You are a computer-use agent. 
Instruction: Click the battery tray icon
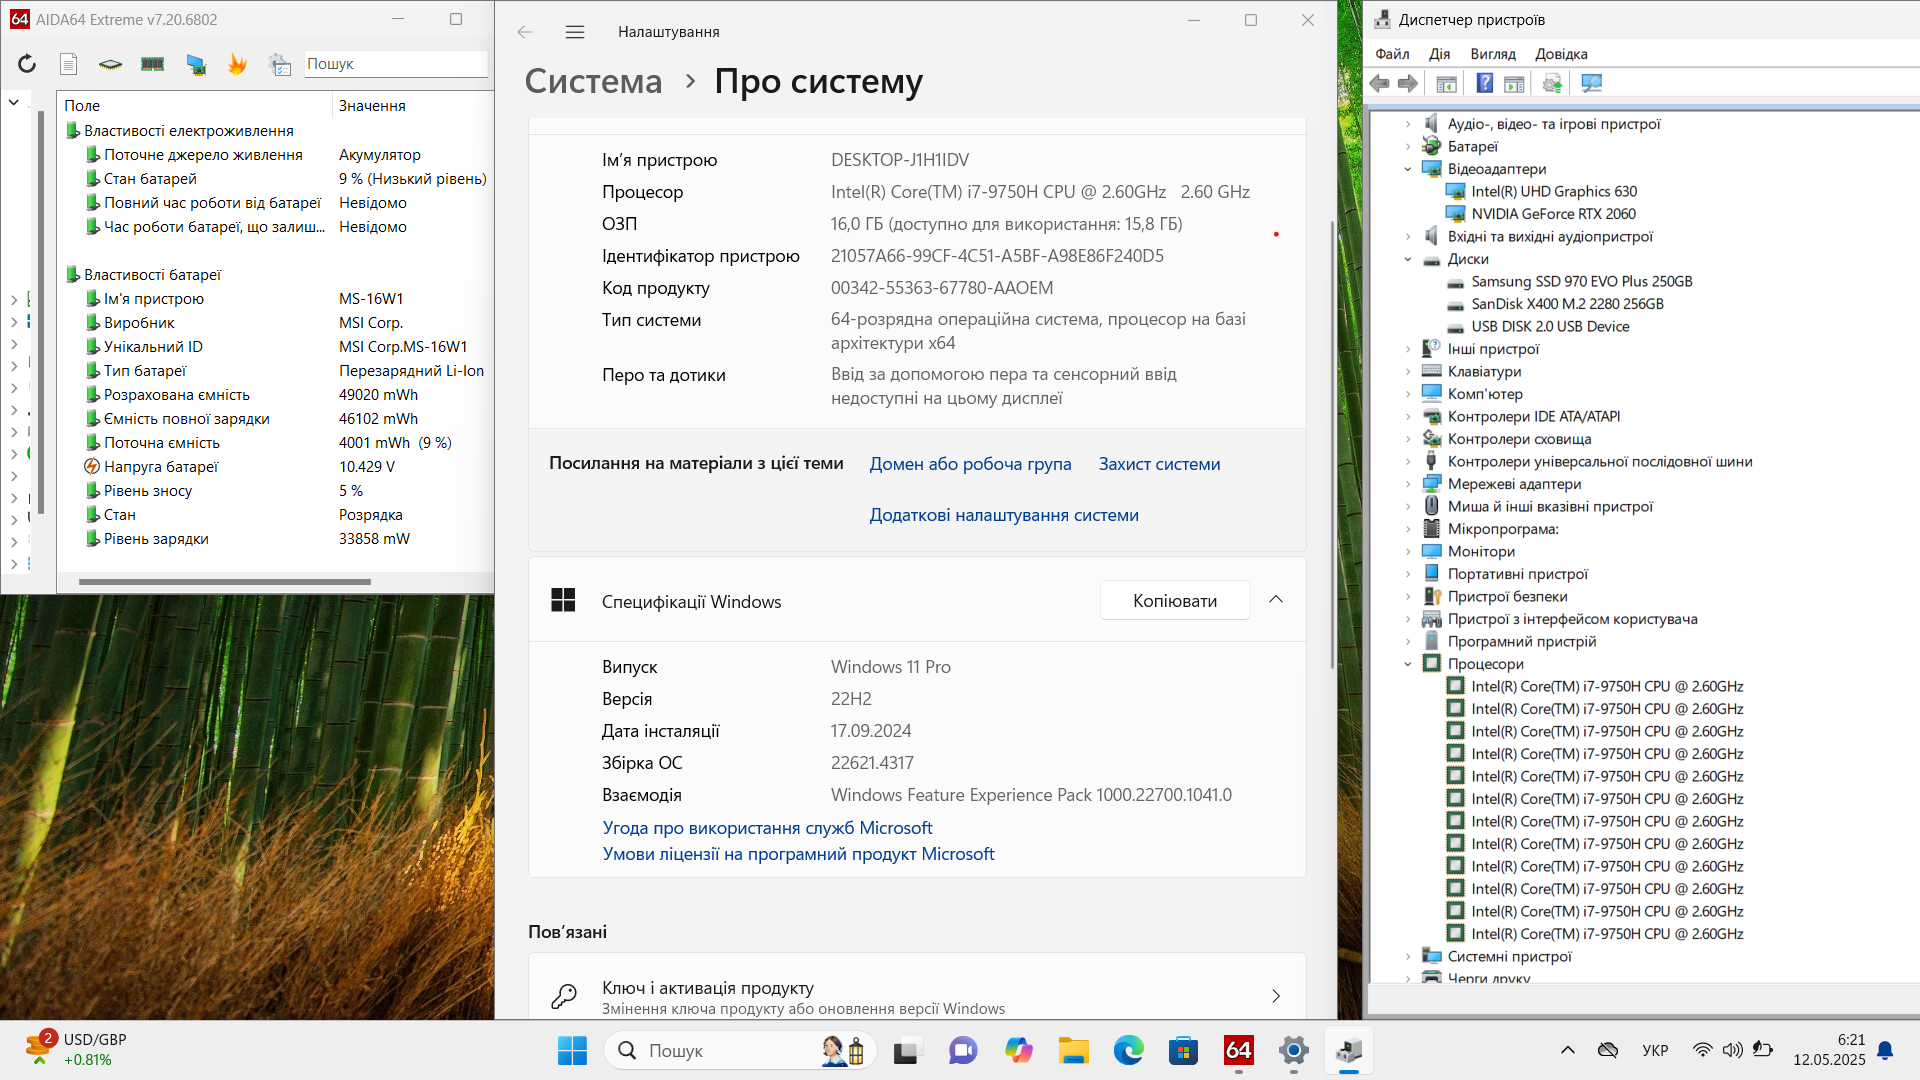click(1763, 1050)
